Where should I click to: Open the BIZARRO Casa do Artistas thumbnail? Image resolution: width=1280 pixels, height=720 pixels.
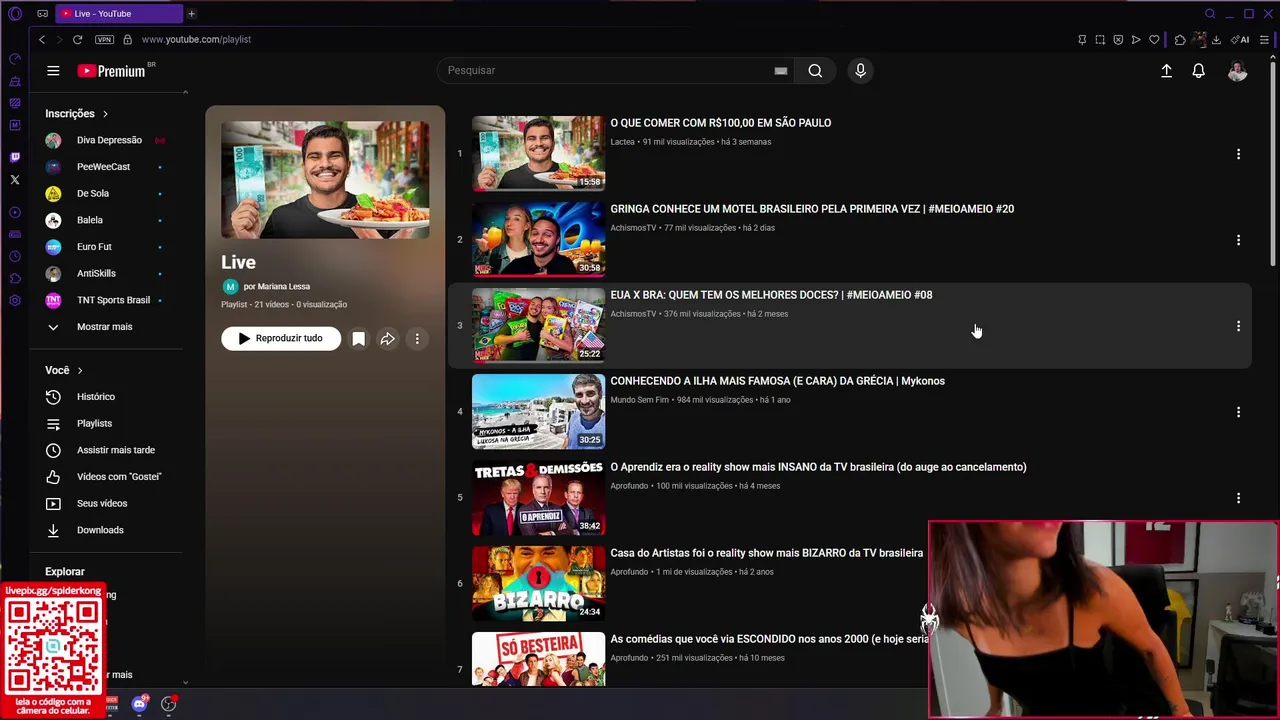[538, 583]
